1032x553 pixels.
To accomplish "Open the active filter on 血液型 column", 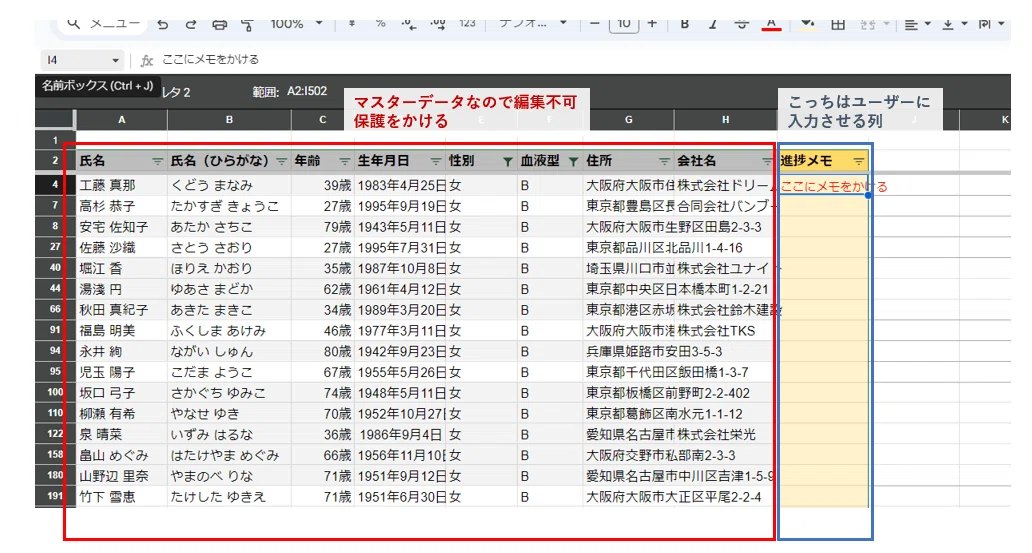I will (573, 161).
